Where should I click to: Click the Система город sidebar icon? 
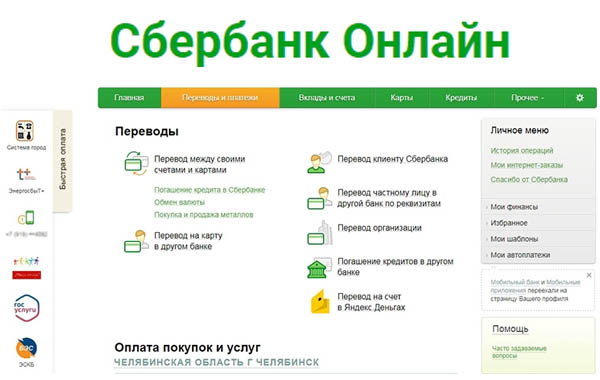(x=25, y=130)
